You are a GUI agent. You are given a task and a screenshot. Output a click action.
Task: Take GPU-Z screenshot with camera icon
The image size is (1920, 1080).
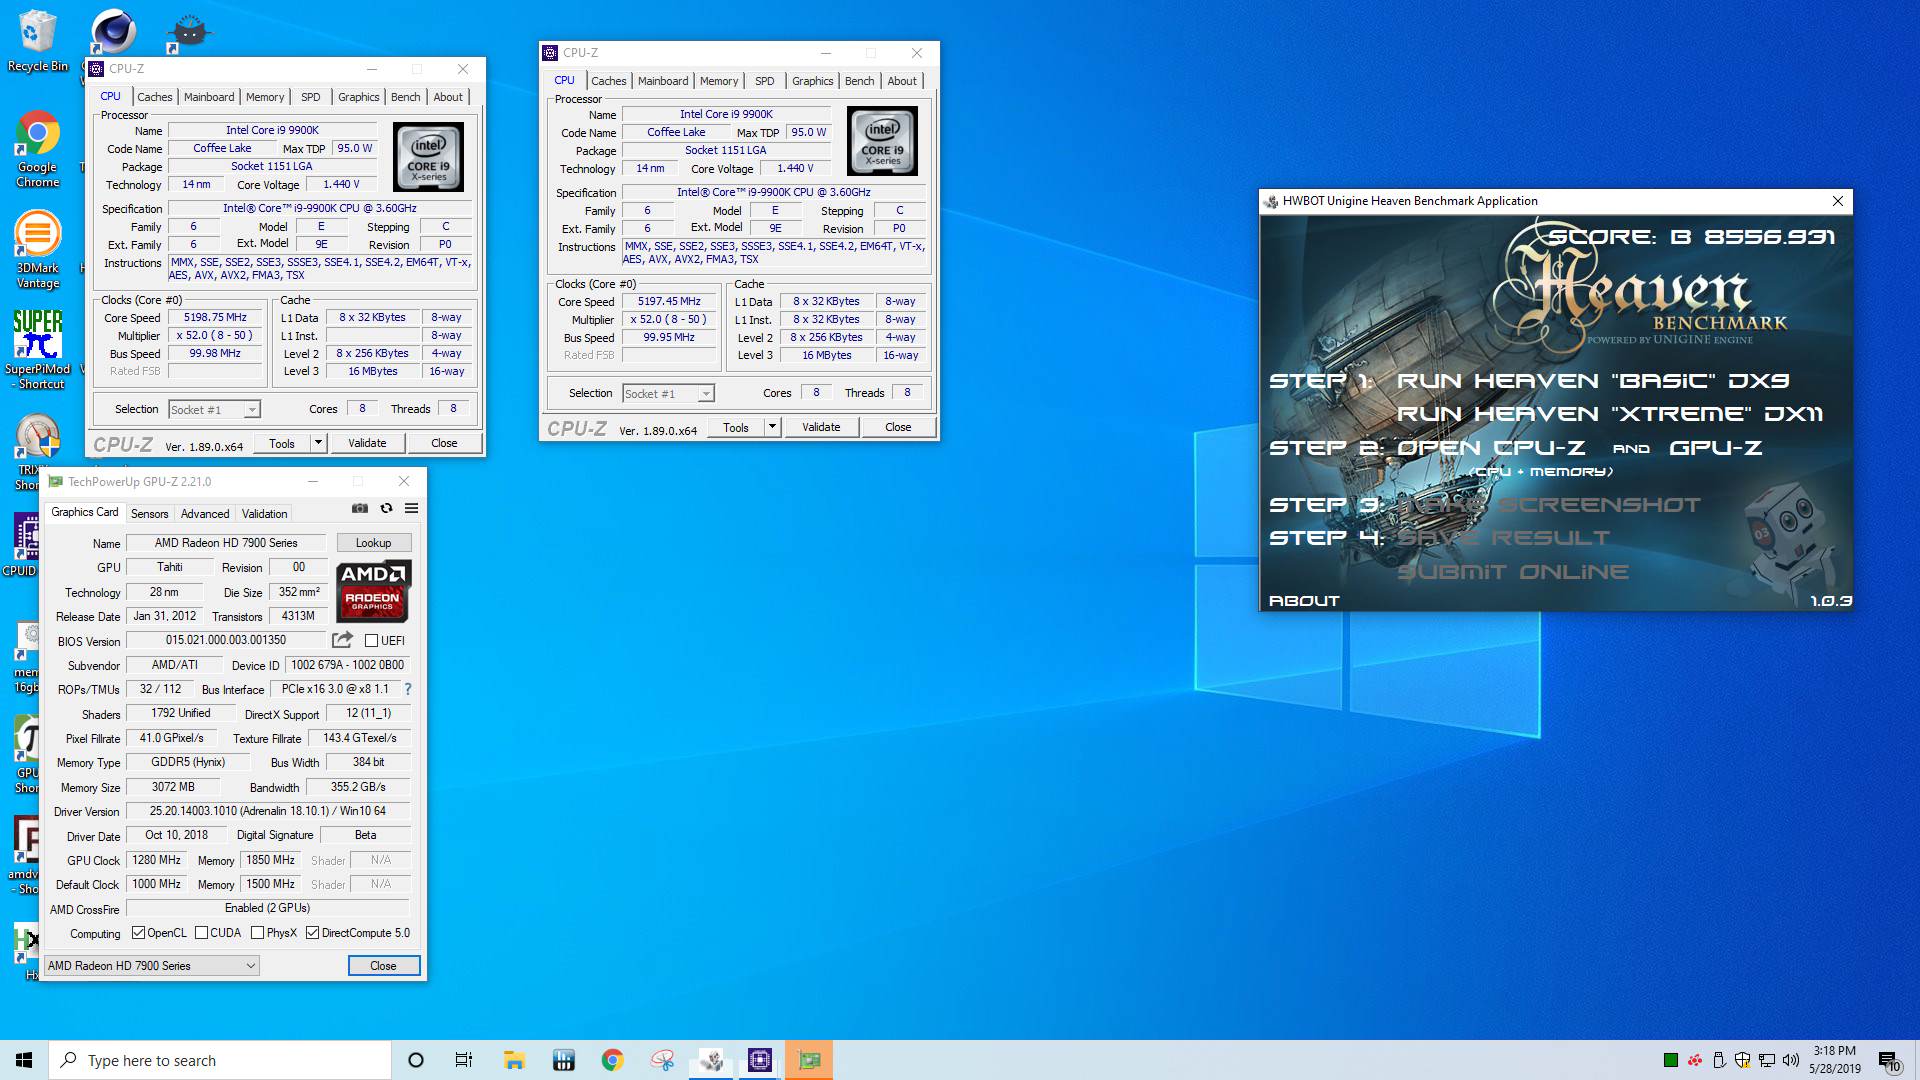(x=360, y=509)
